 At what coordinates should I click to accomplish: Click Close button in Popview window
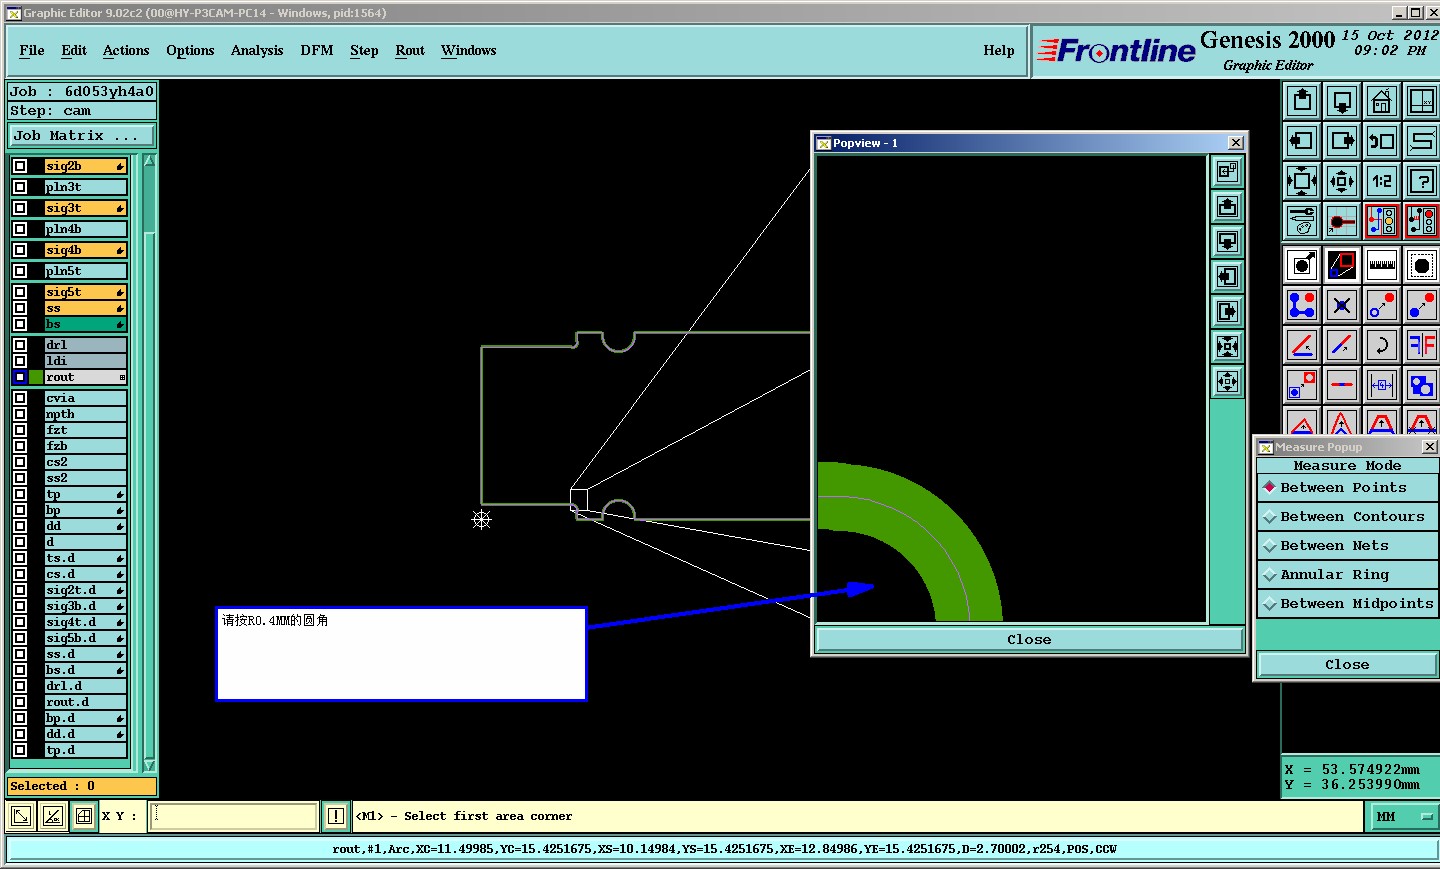point(1029,640)
